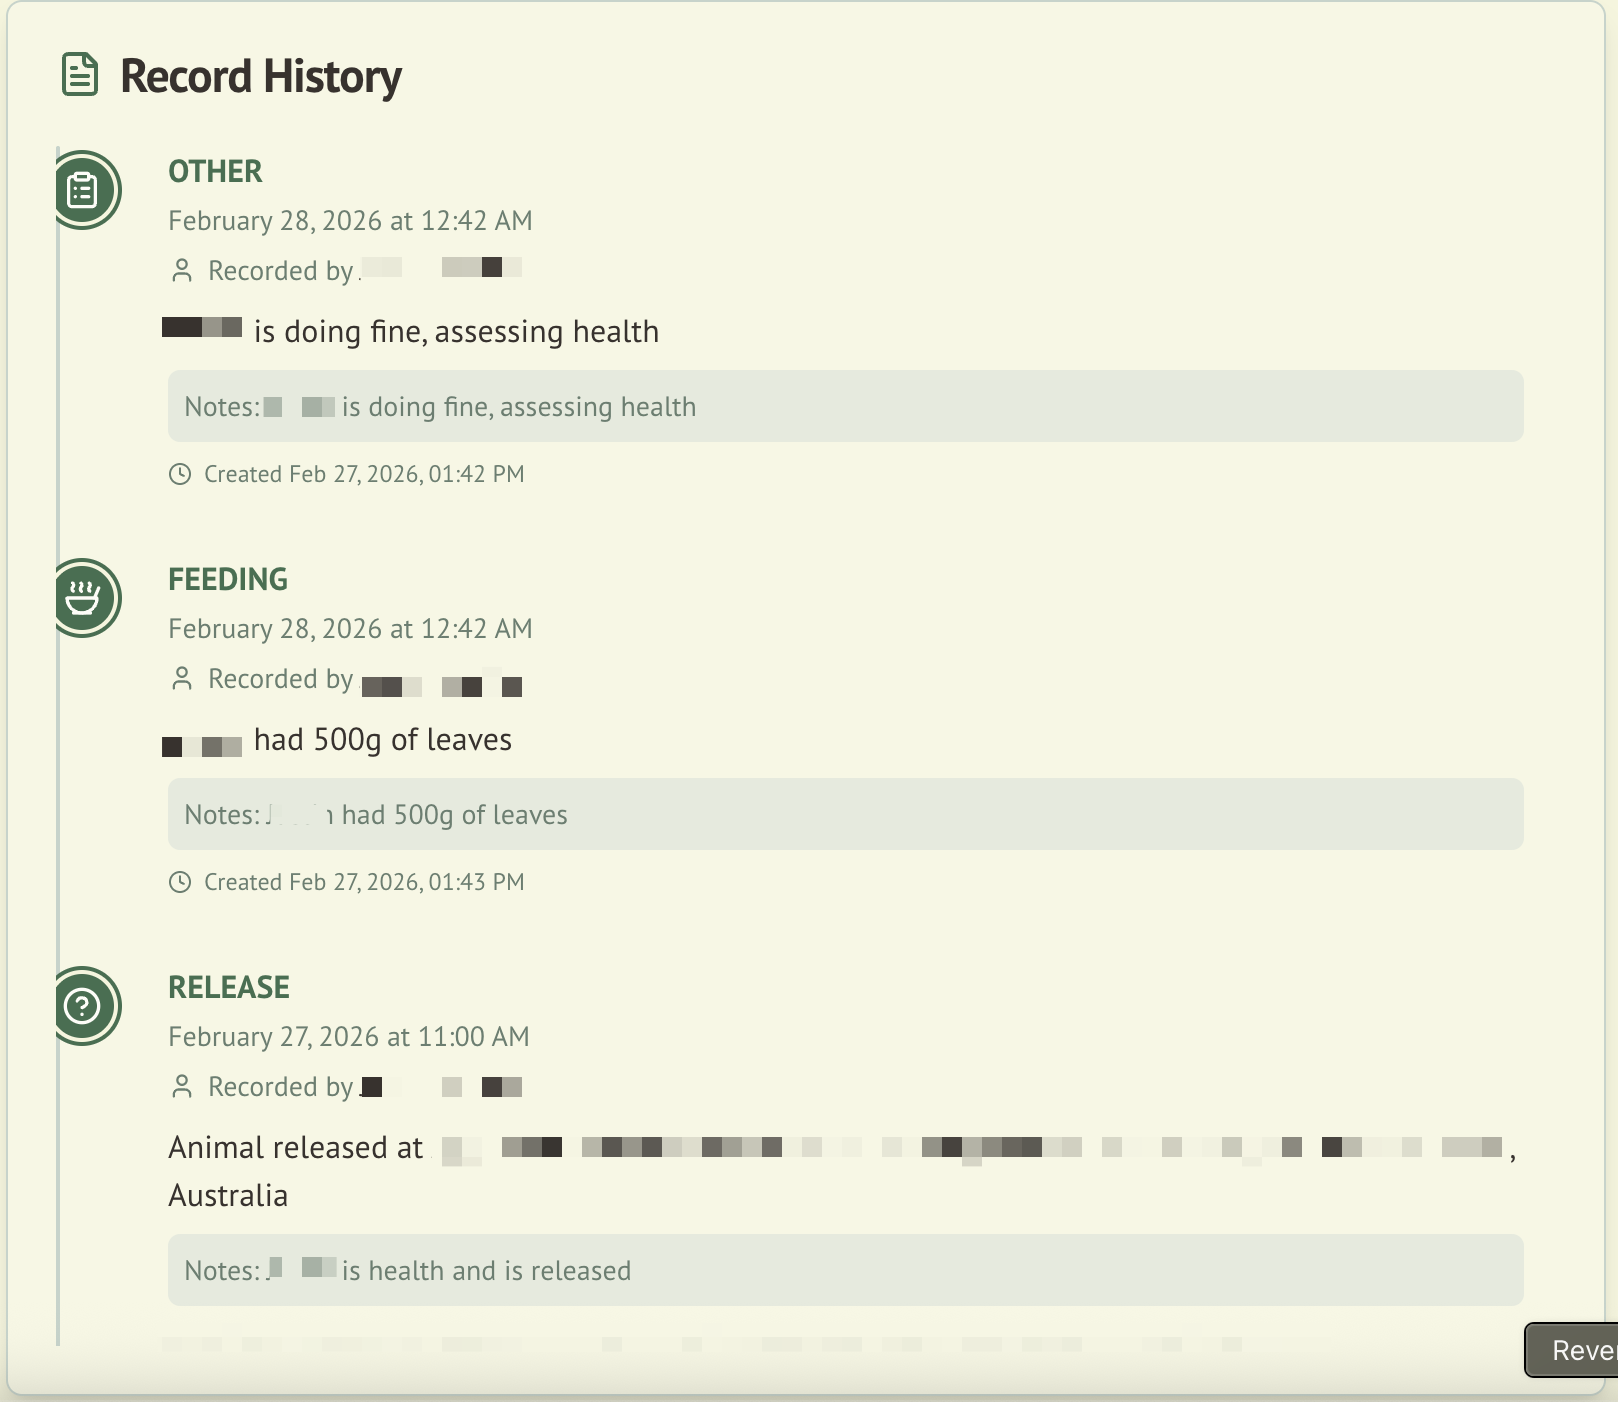Click the steaming bowl FEEDING icon
Viewport: 1618px width, 1402px height.
[x=83, y=598]
